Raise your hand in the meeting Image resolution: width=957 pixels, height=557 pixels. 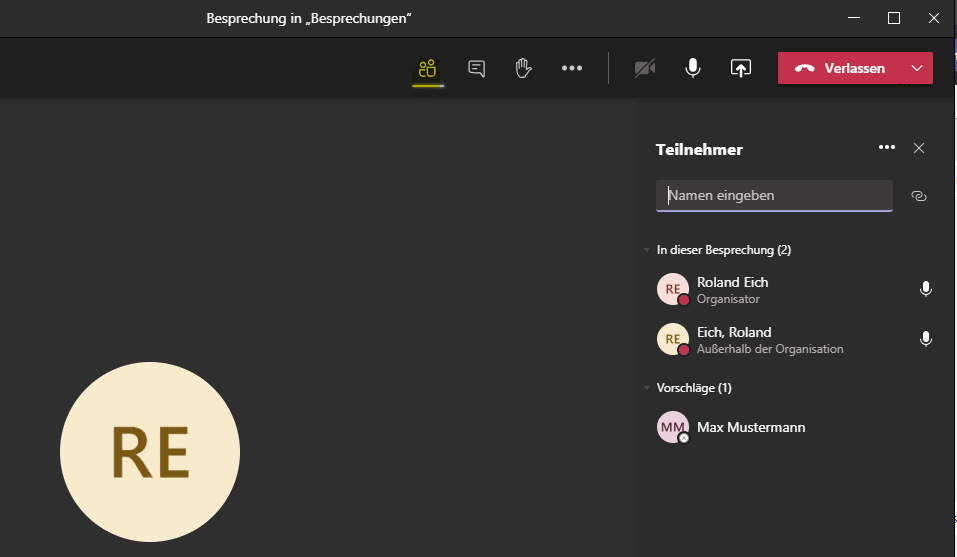click(523, 68)
